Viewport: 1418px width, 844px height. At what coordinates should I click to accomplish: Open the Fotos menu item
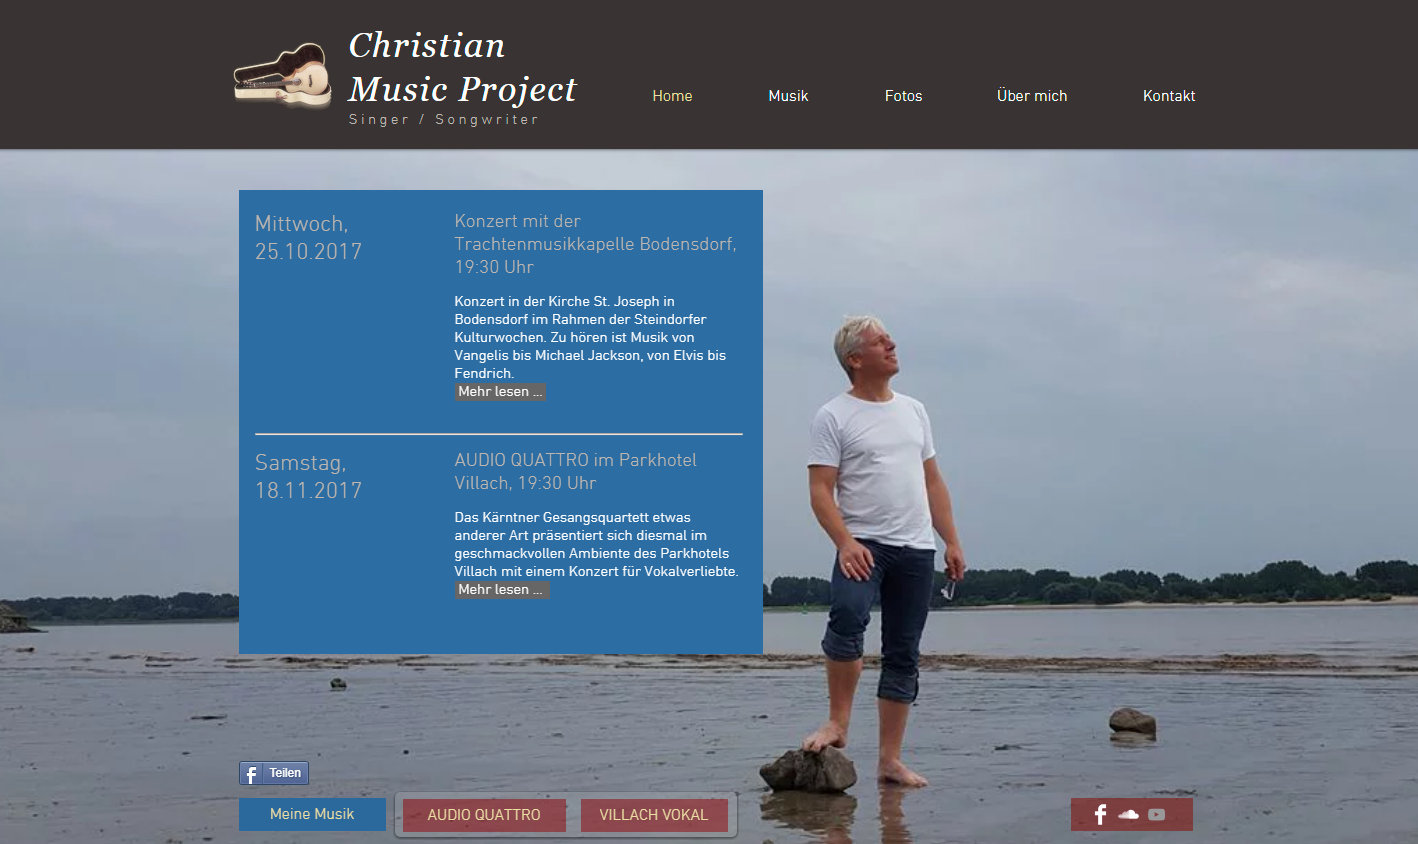(903, 96)
